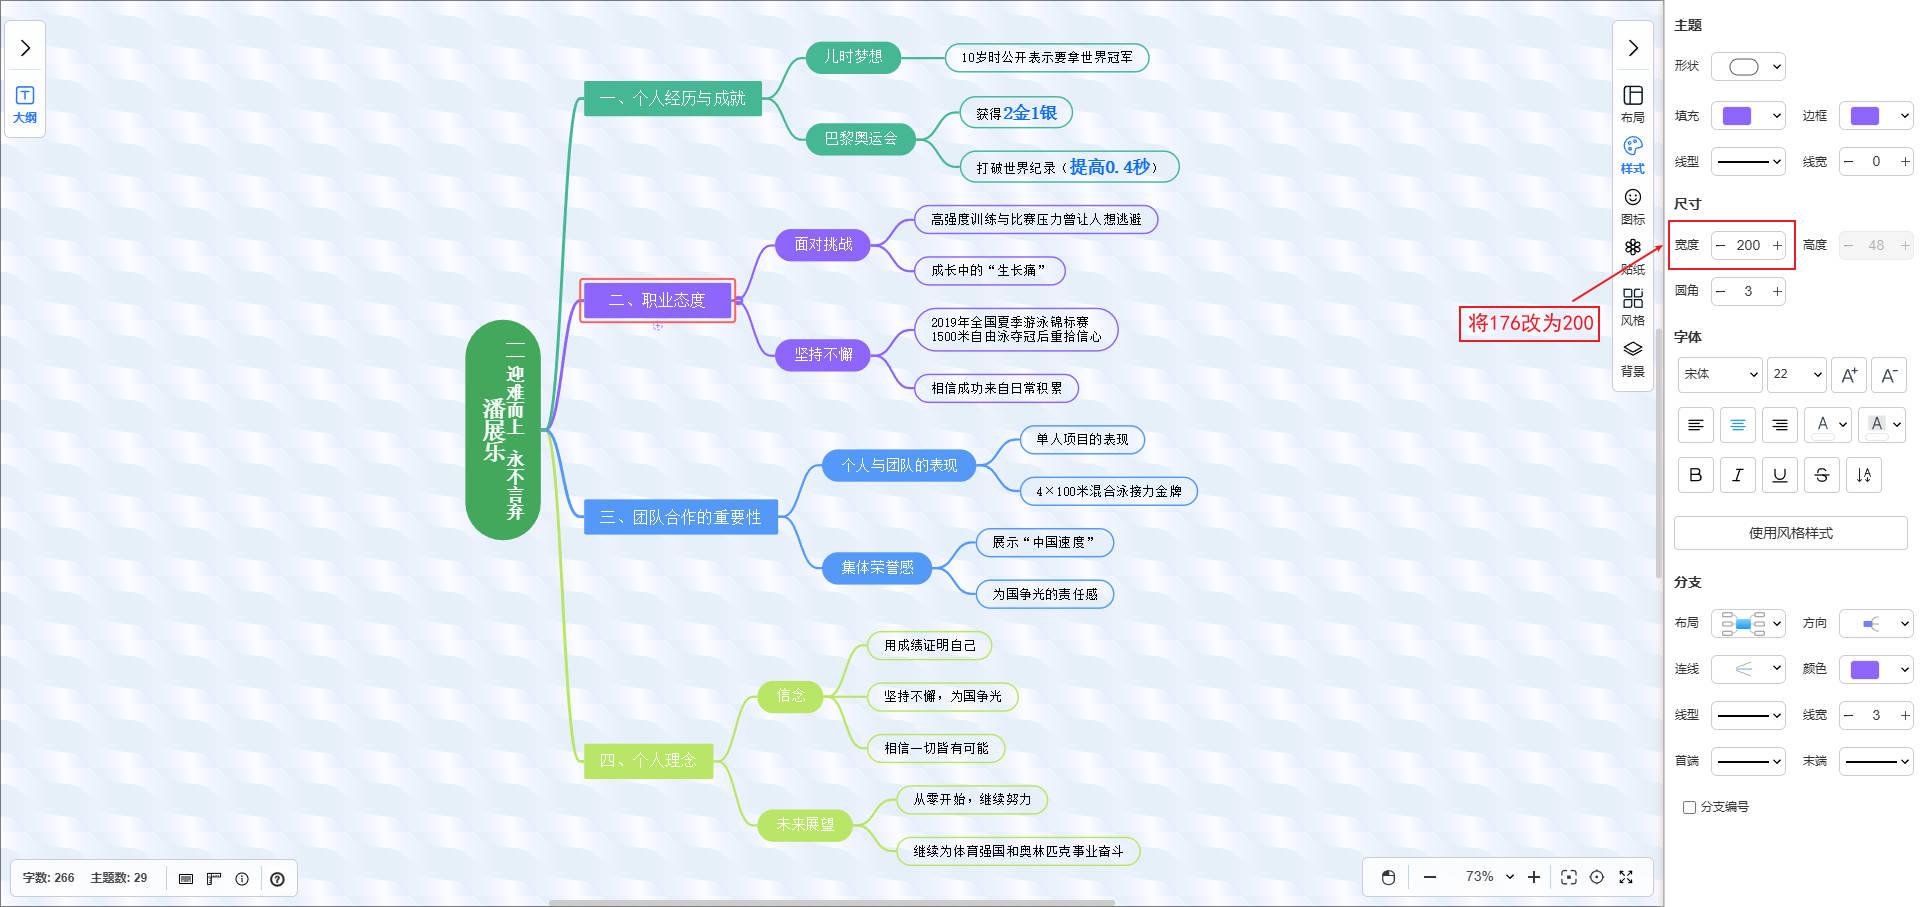The image size is (1920, 907).
Task: Click the fullscreen icon in zoom bar
Action: tap(1626, 877)
